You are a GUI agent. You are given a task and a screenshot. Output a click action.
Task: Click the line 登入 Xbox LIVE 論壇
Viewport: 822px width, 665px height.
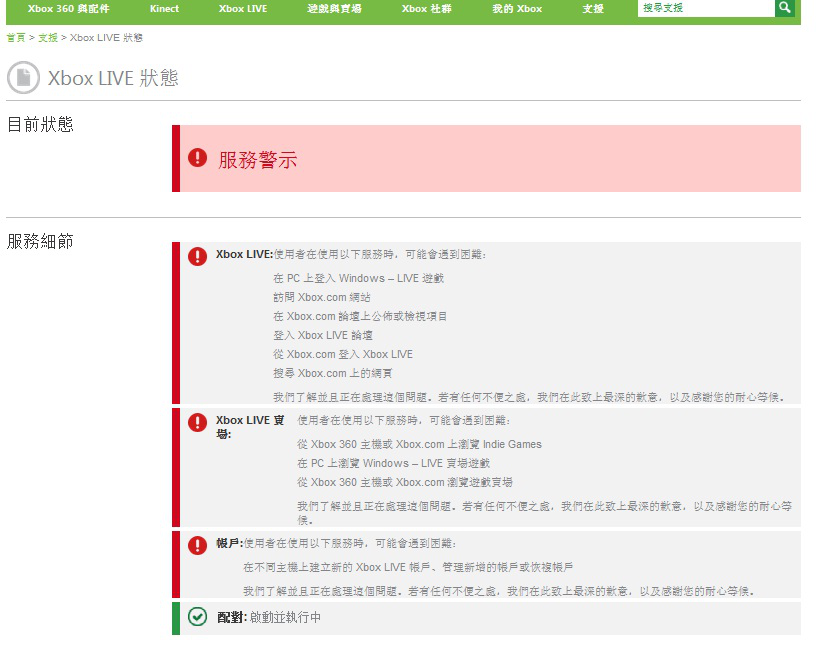tap(323, 335)
